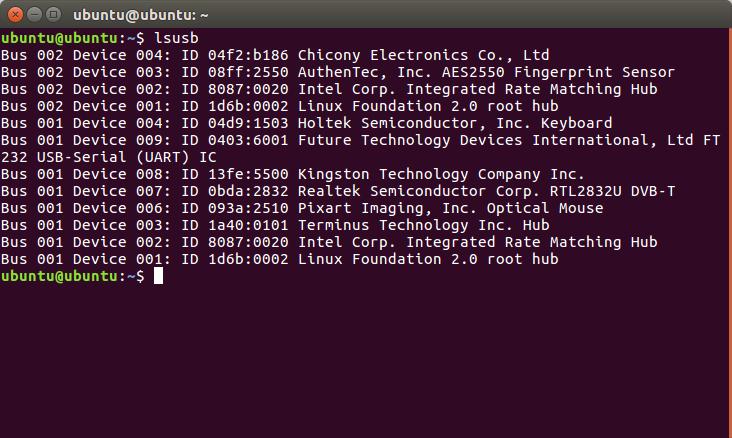Screen dimensions: 732x438
Task: Click the bottom 'ubuntu@ubuntu' prompt text
Action: pyautogui.click(x=59, y=276)
